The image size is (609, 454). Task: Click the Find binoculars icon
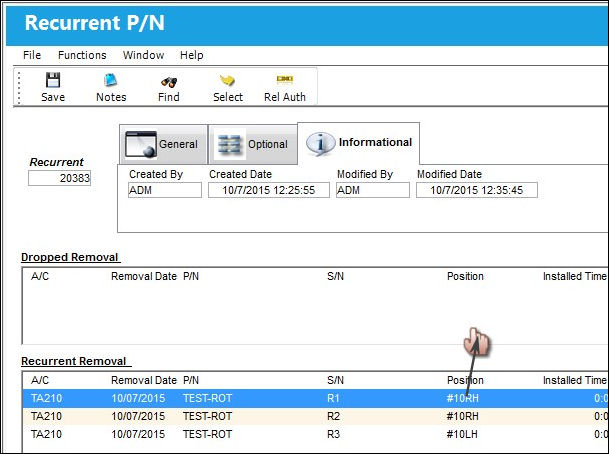pos(169,82)
